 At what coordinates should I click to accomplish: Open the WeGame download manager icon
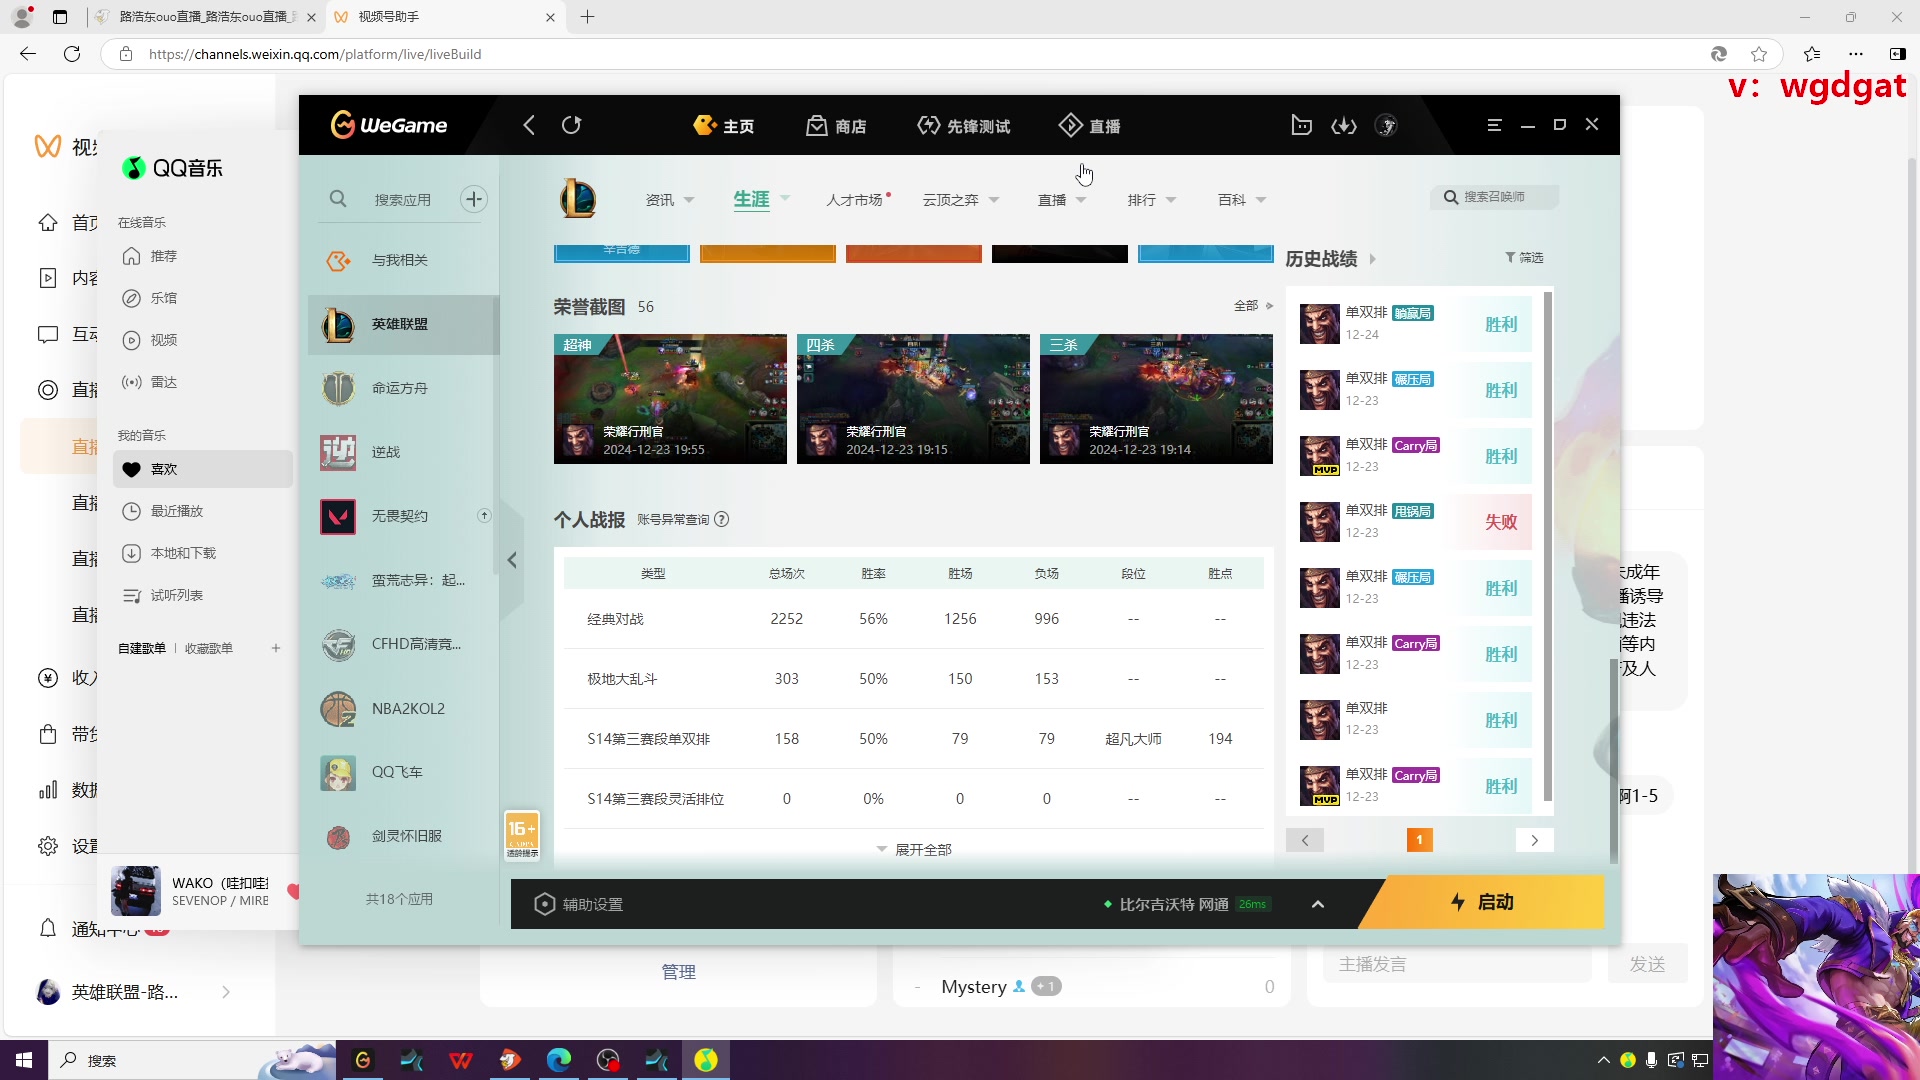tap(1343, 125)
